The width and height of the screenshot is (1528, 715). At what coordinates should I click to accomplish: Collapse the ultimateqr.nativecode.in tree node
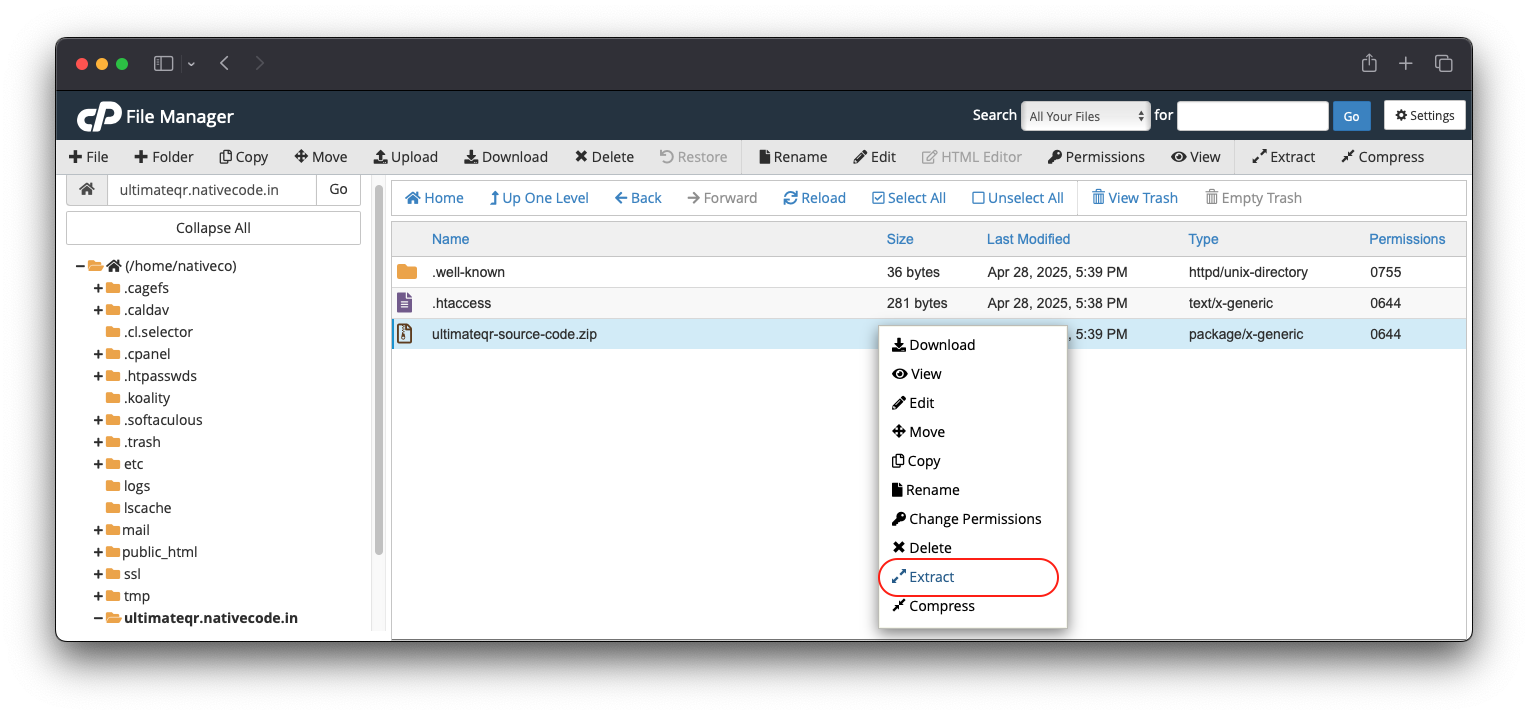tap(99, 618)
